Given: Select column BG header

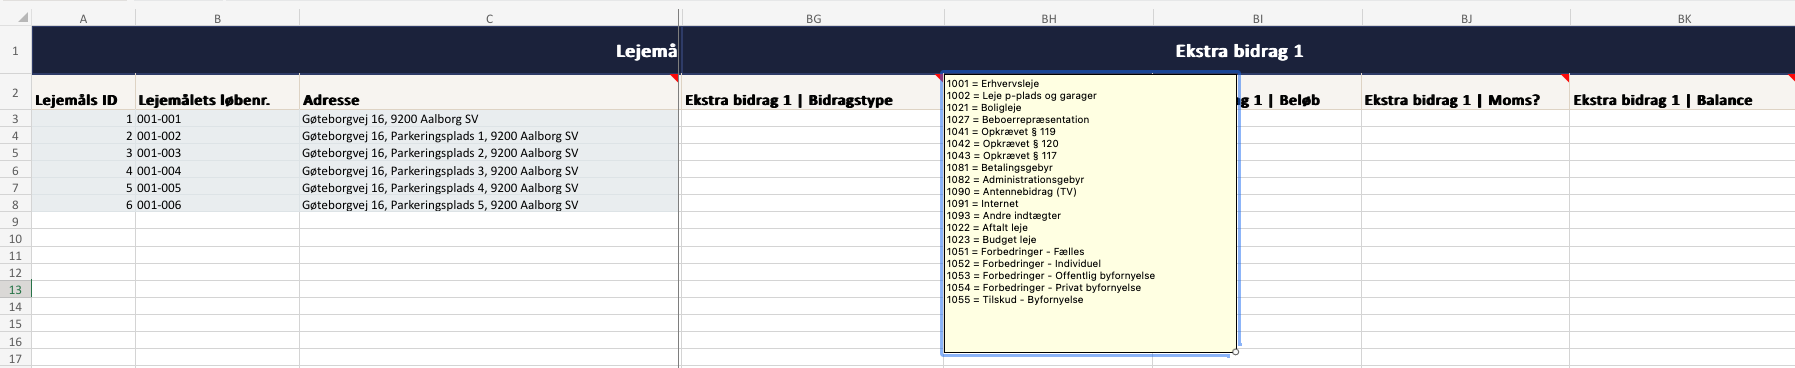Looking at the screenshot, I should [x=813, y=18].
